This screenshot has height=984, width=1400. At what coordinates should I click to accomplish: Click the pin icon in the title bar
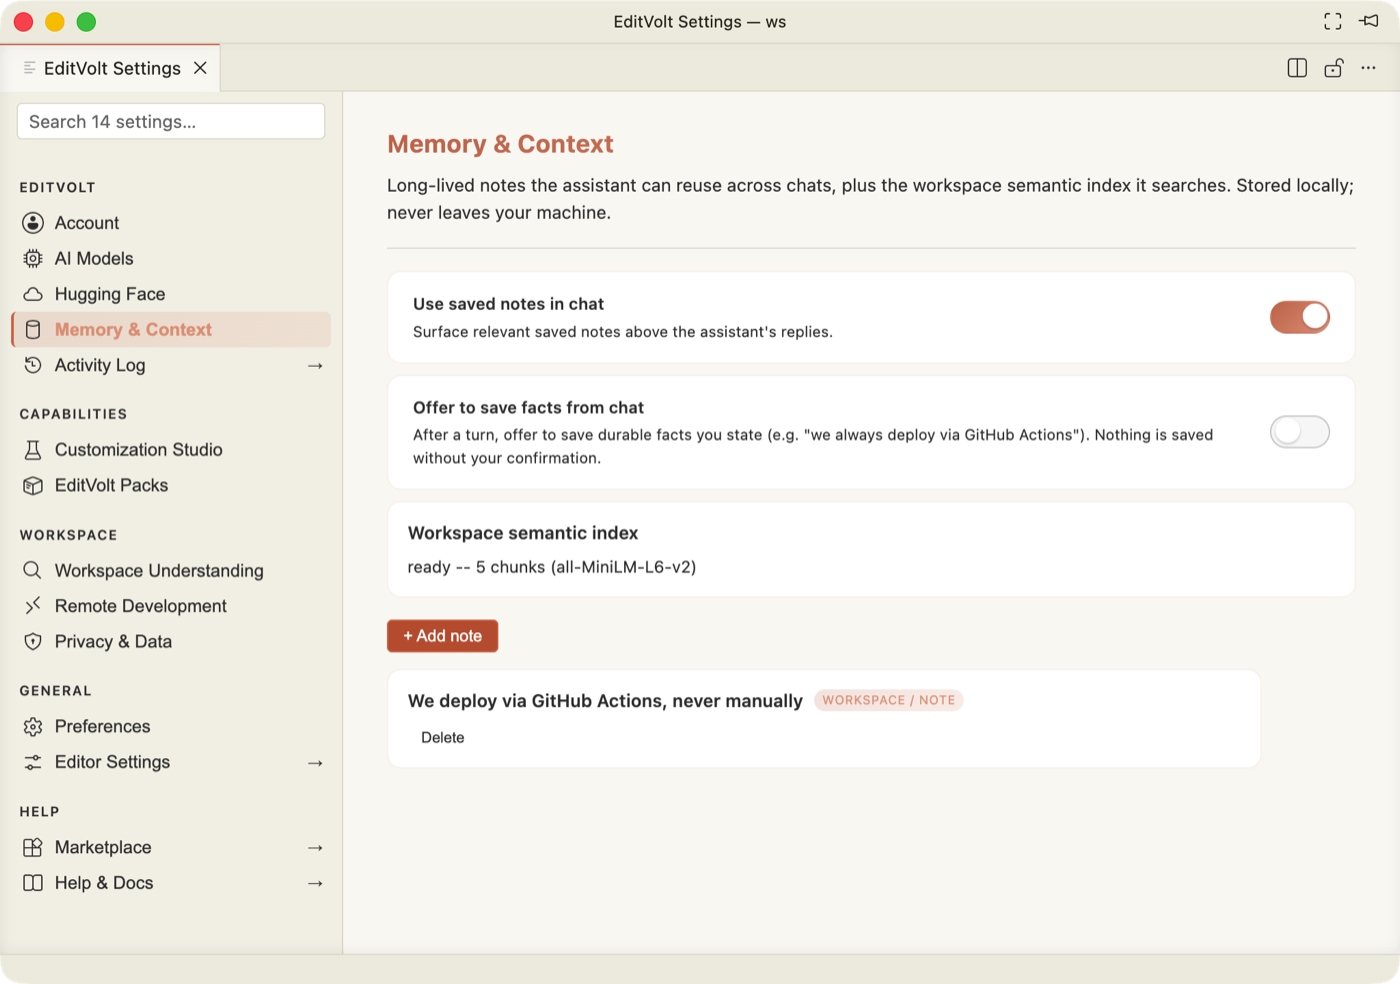pyautogui.click(x=1369, y=21)
